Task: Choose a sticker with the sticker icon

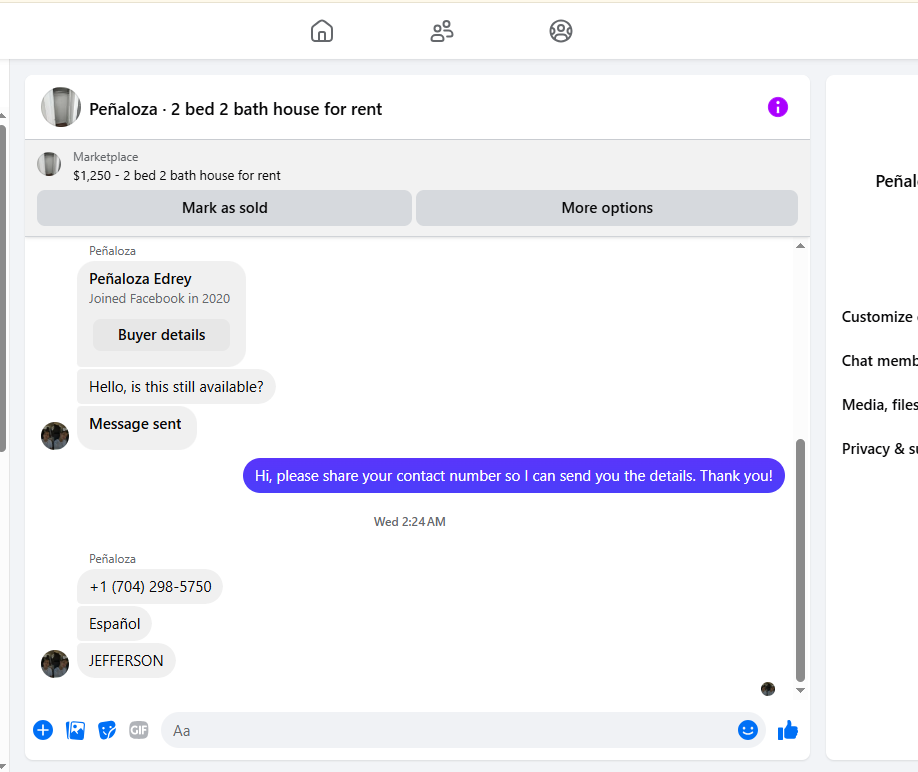Action: point(107,730)
